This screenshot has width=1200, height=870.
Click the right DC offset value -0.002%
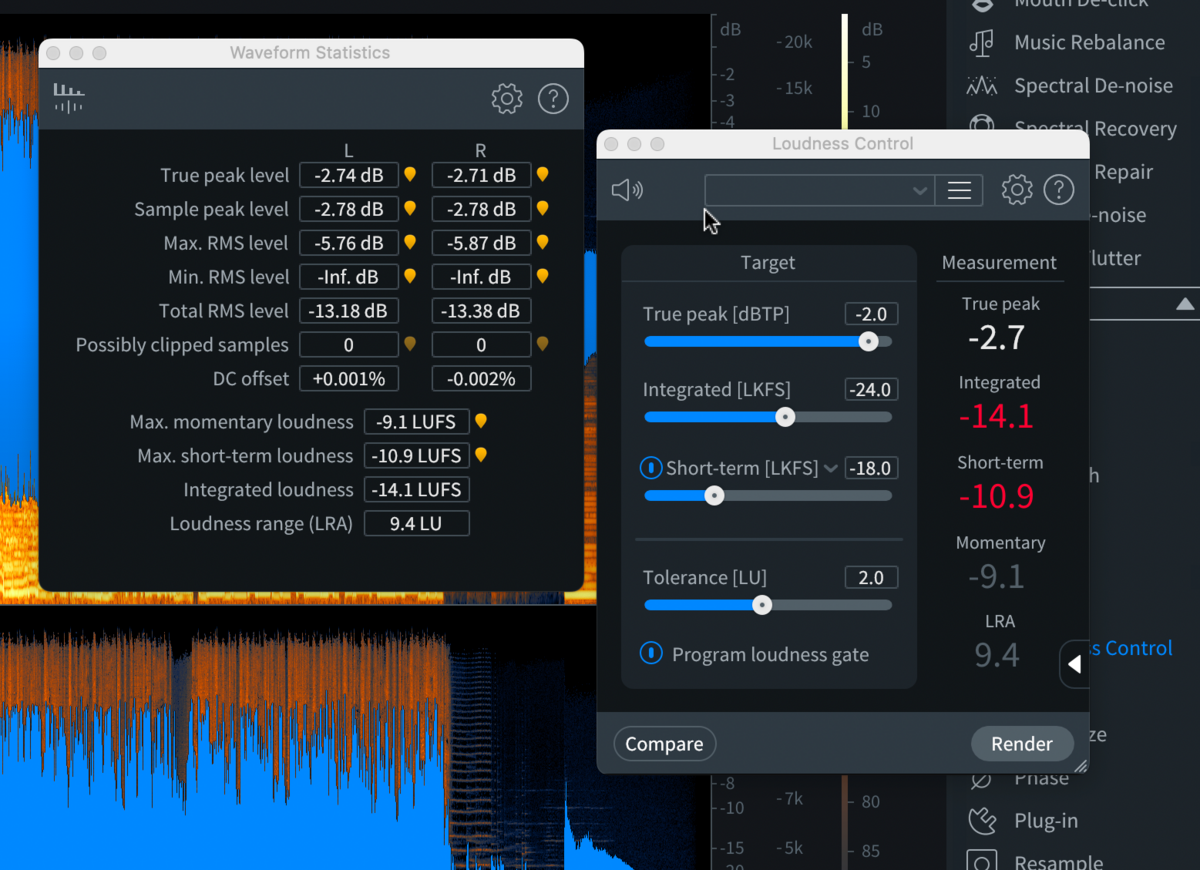pos(481,379)
